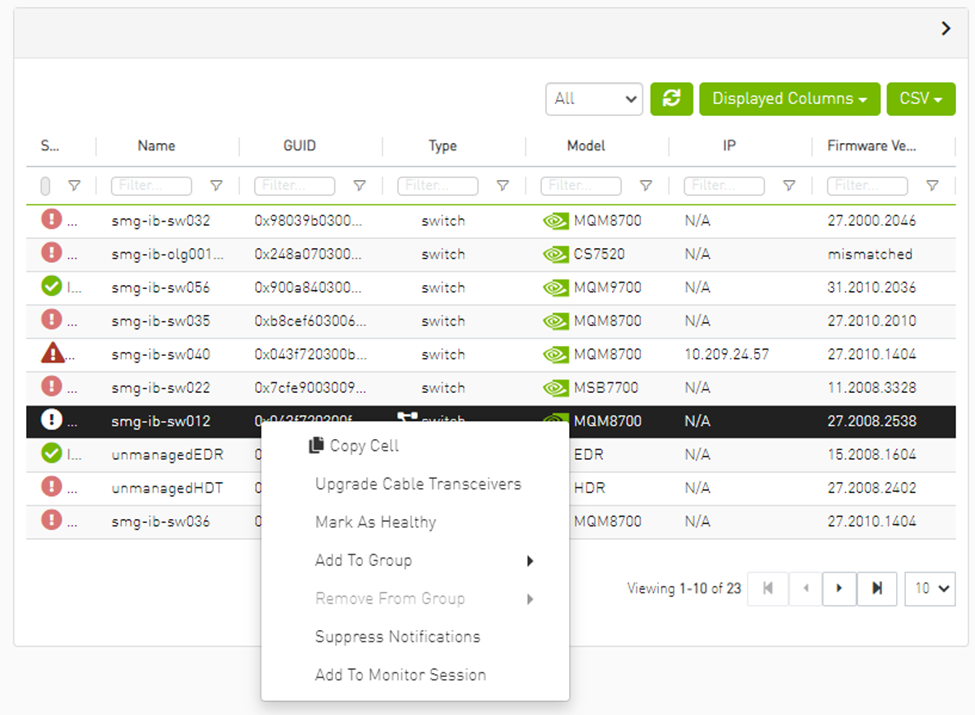Open the CSV export dropdown
The image size is (975, 715).
pyautogui.click(x=920, y=99)
